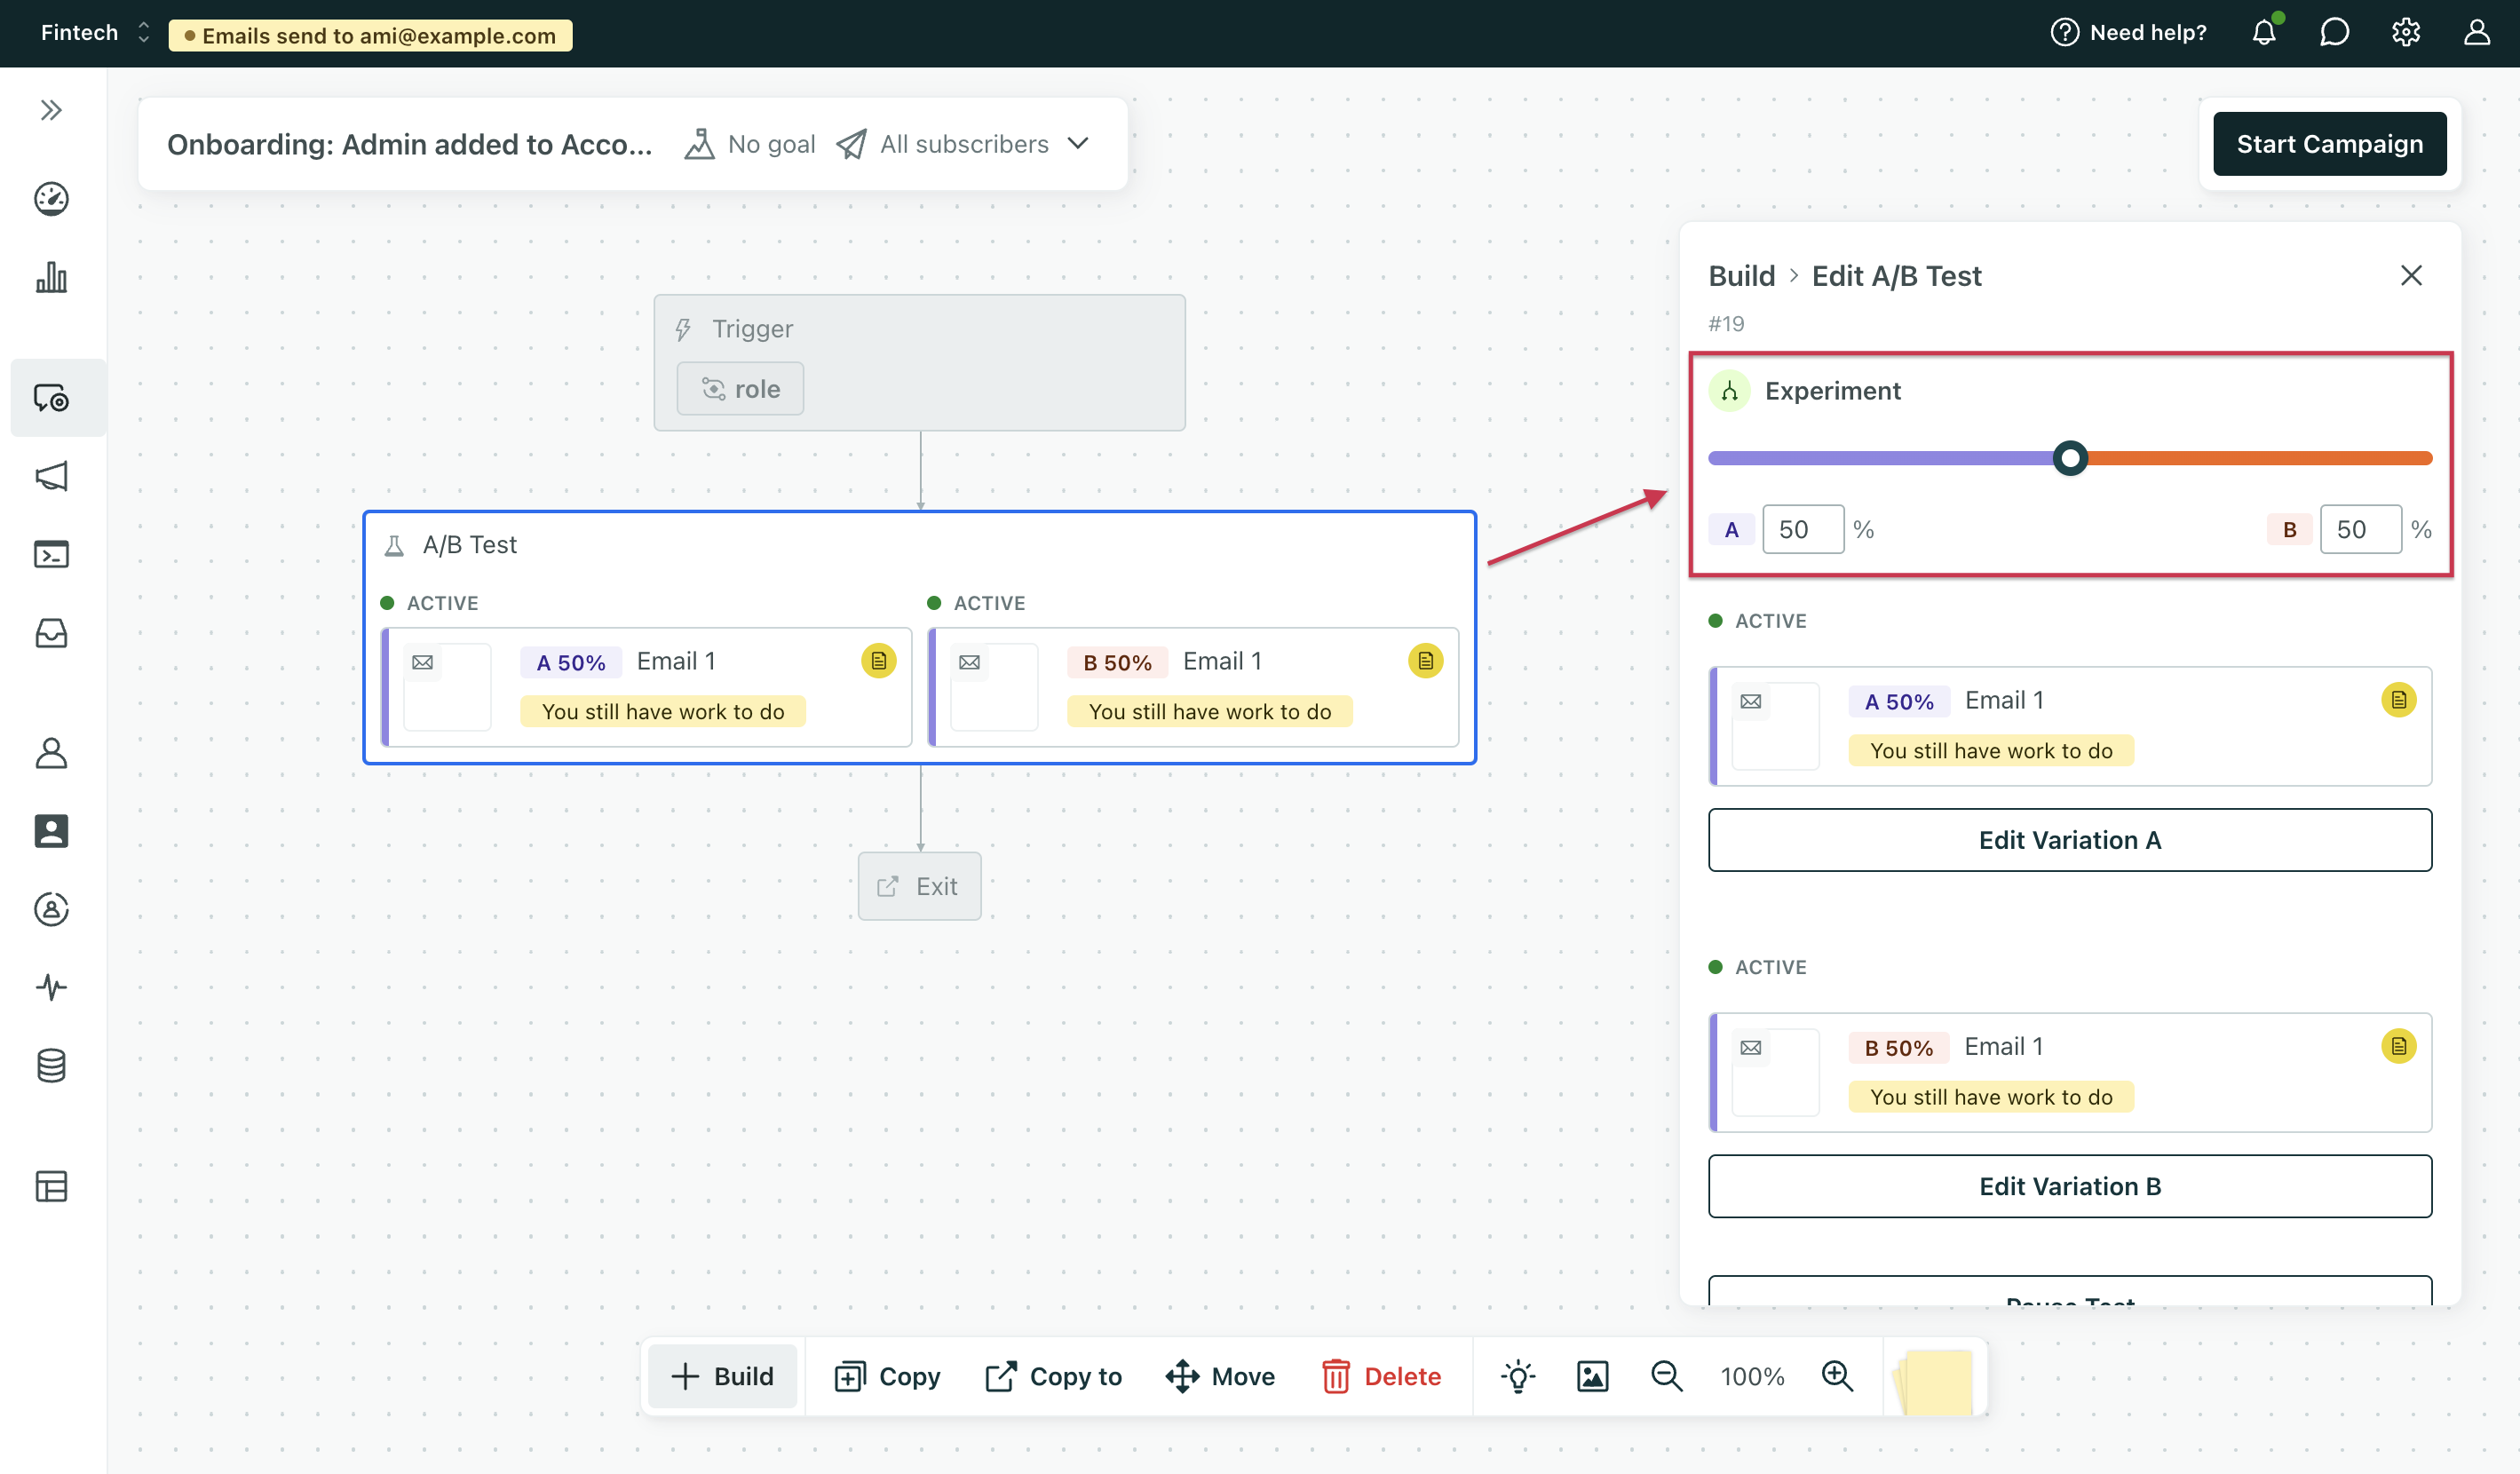Click the Start Campaign button
The image size is (2520, 1474).
(2329, 144)
